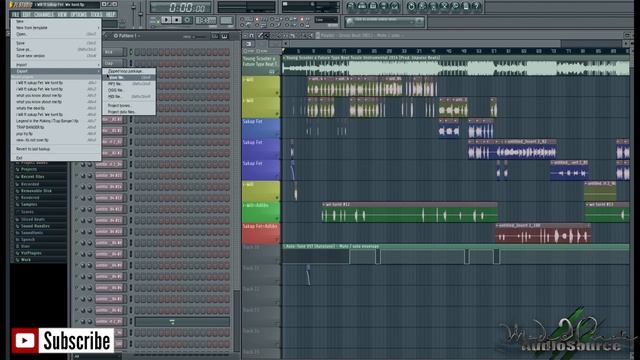
Task: Open the playlist view shortcut icon
Action: pyautogui.click(x=351, y=6)
